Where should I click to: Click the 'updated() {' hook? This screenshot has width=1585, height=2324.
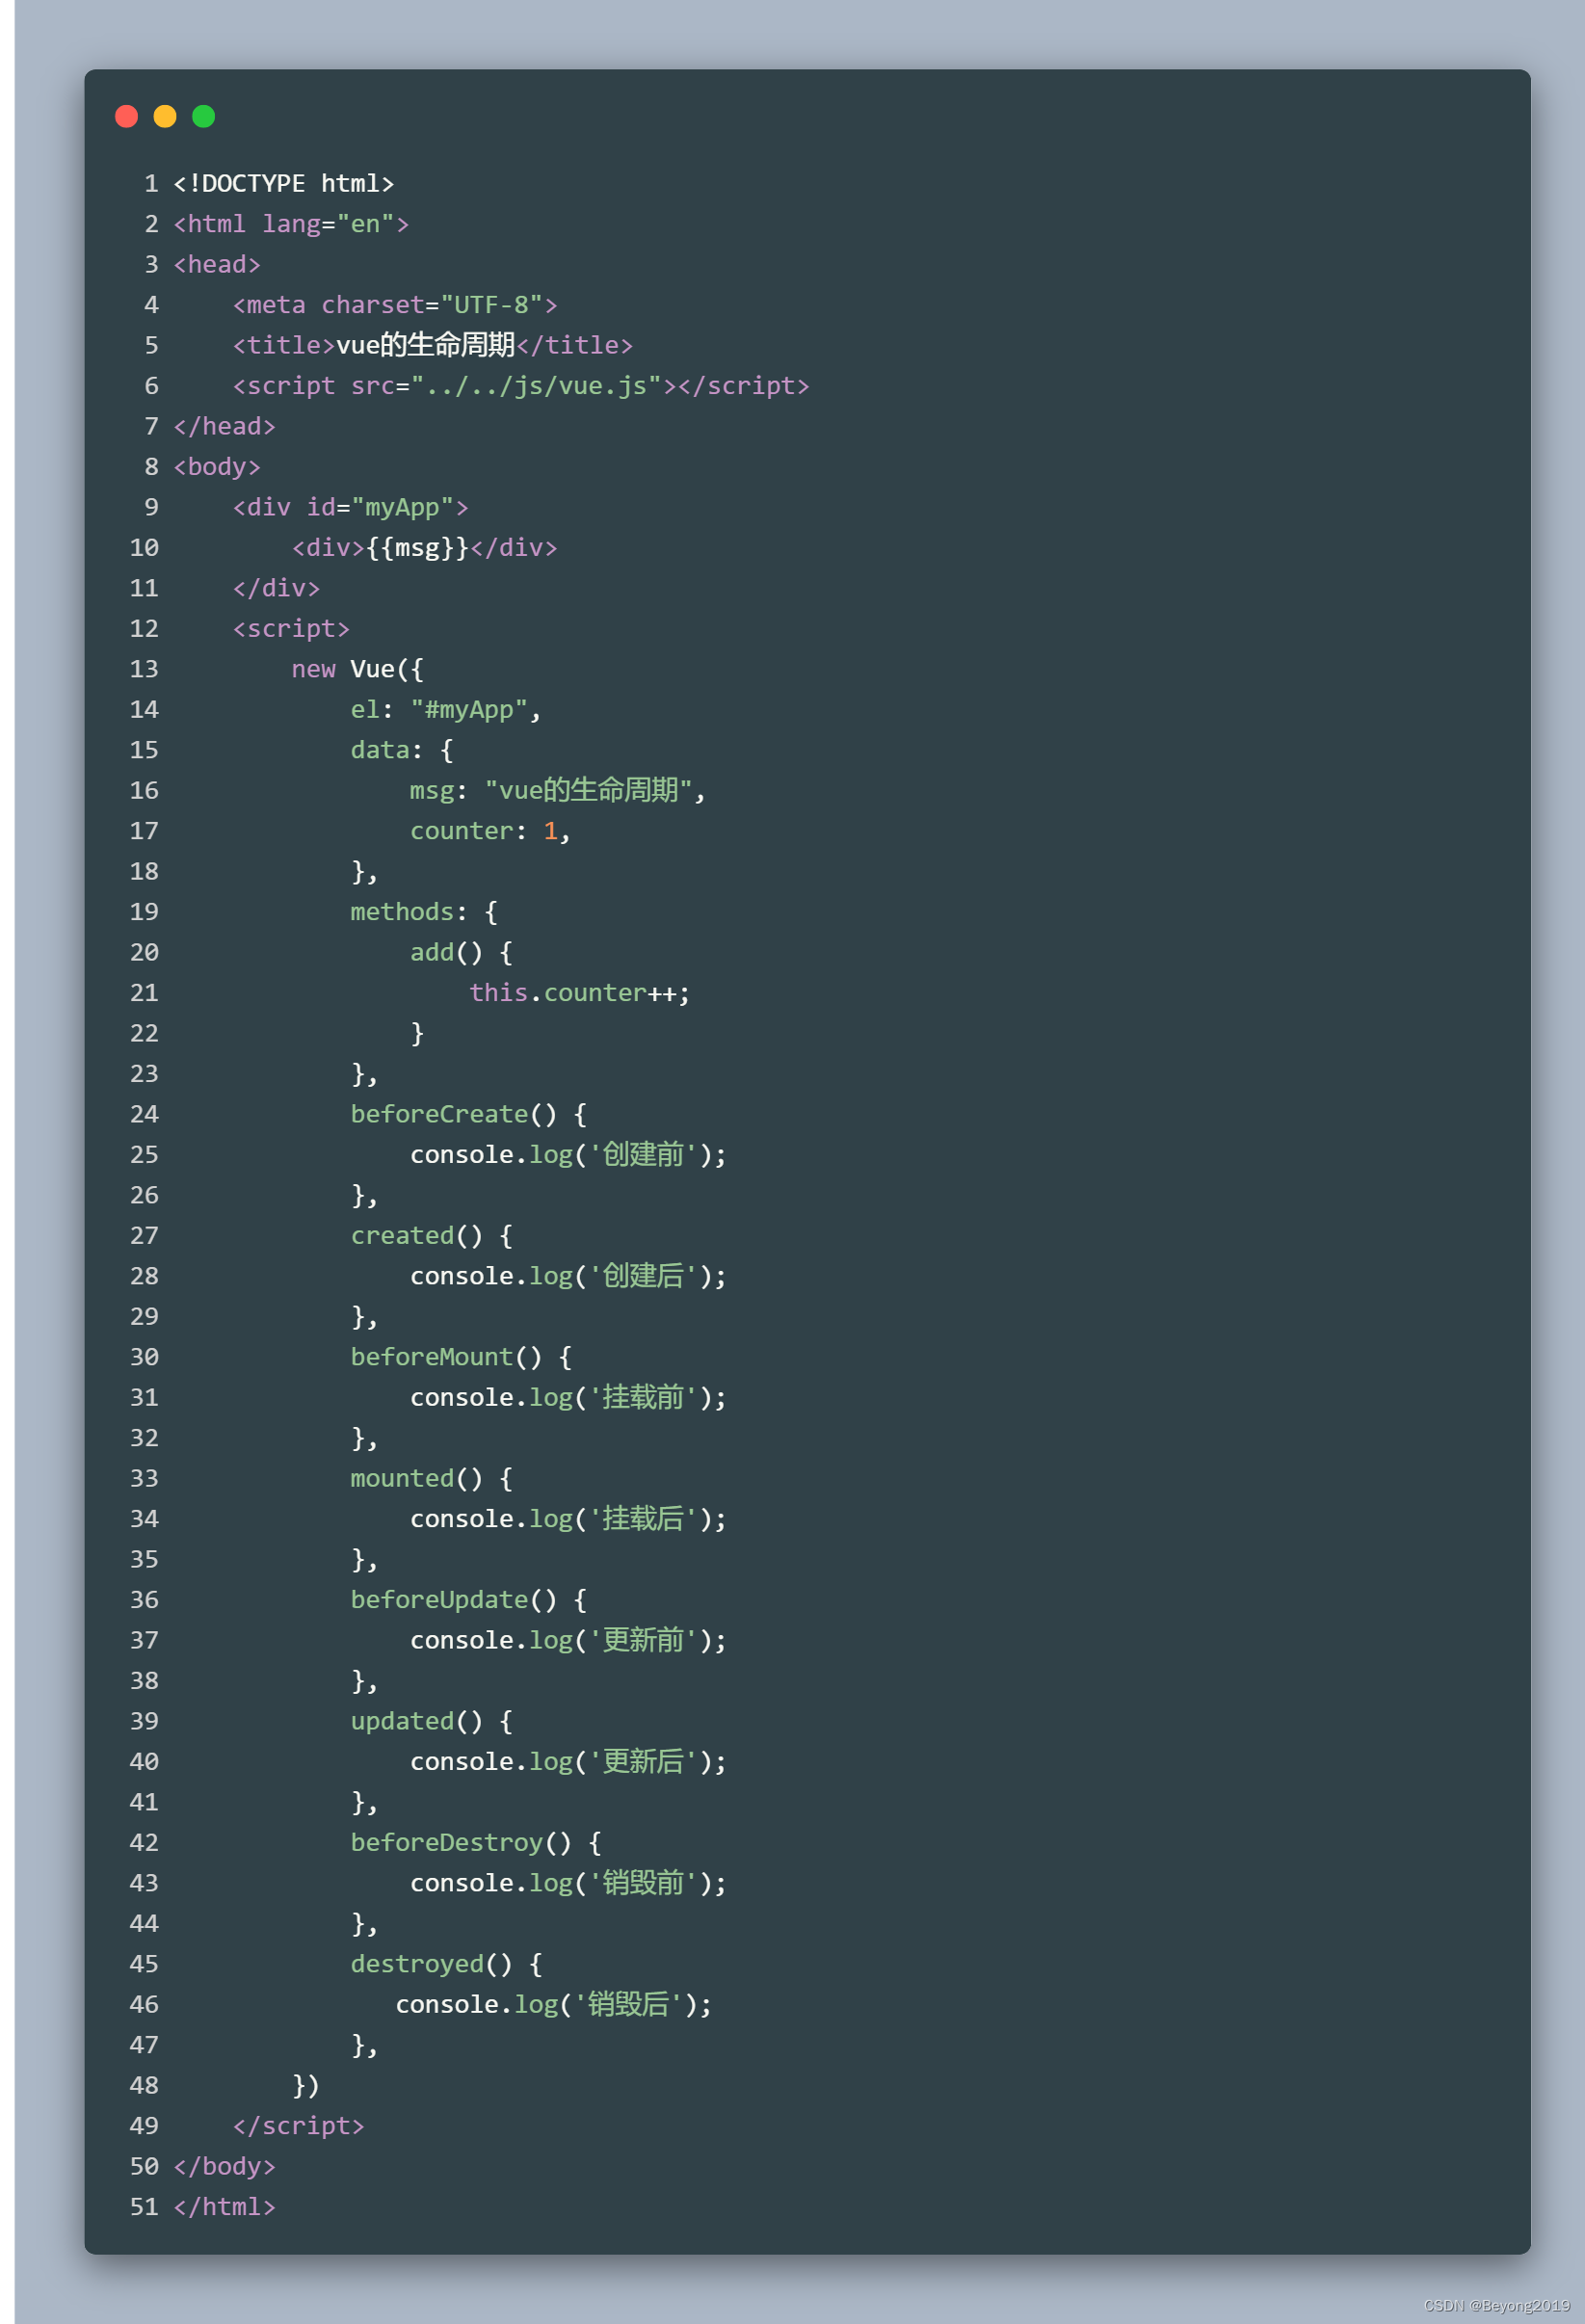432,1722
